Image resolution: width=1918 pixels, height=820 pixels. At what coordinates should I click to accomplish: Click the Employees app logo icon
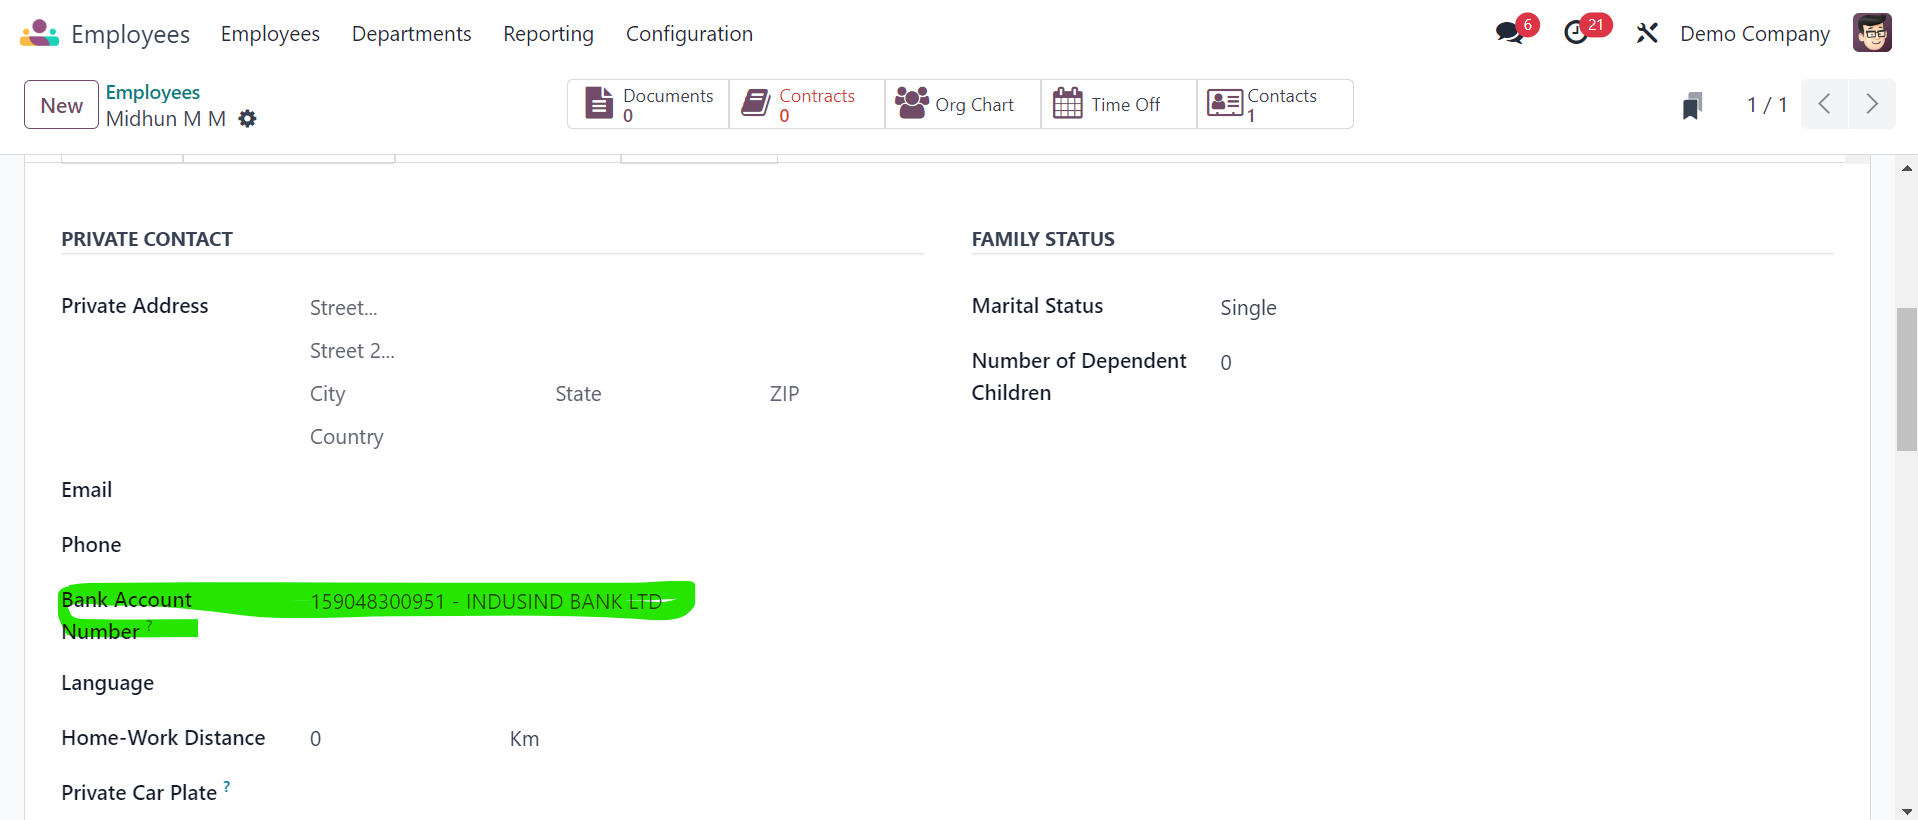point(39,33)
